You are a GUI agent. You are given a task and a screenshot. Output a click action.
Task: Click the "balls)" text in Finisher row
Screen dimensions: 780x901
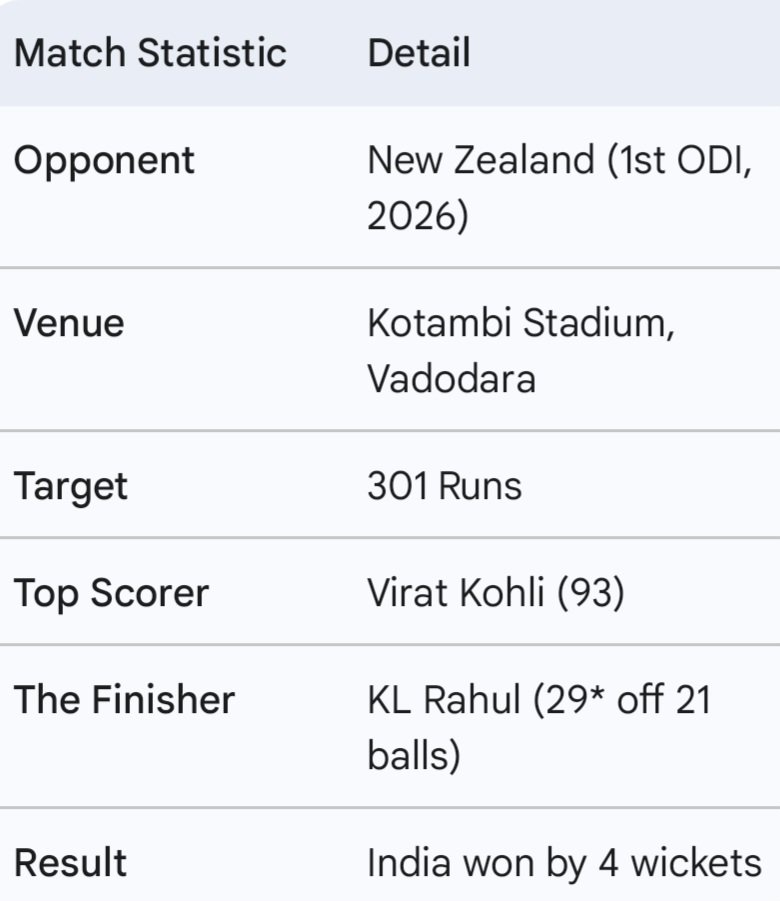coord(413,756)
